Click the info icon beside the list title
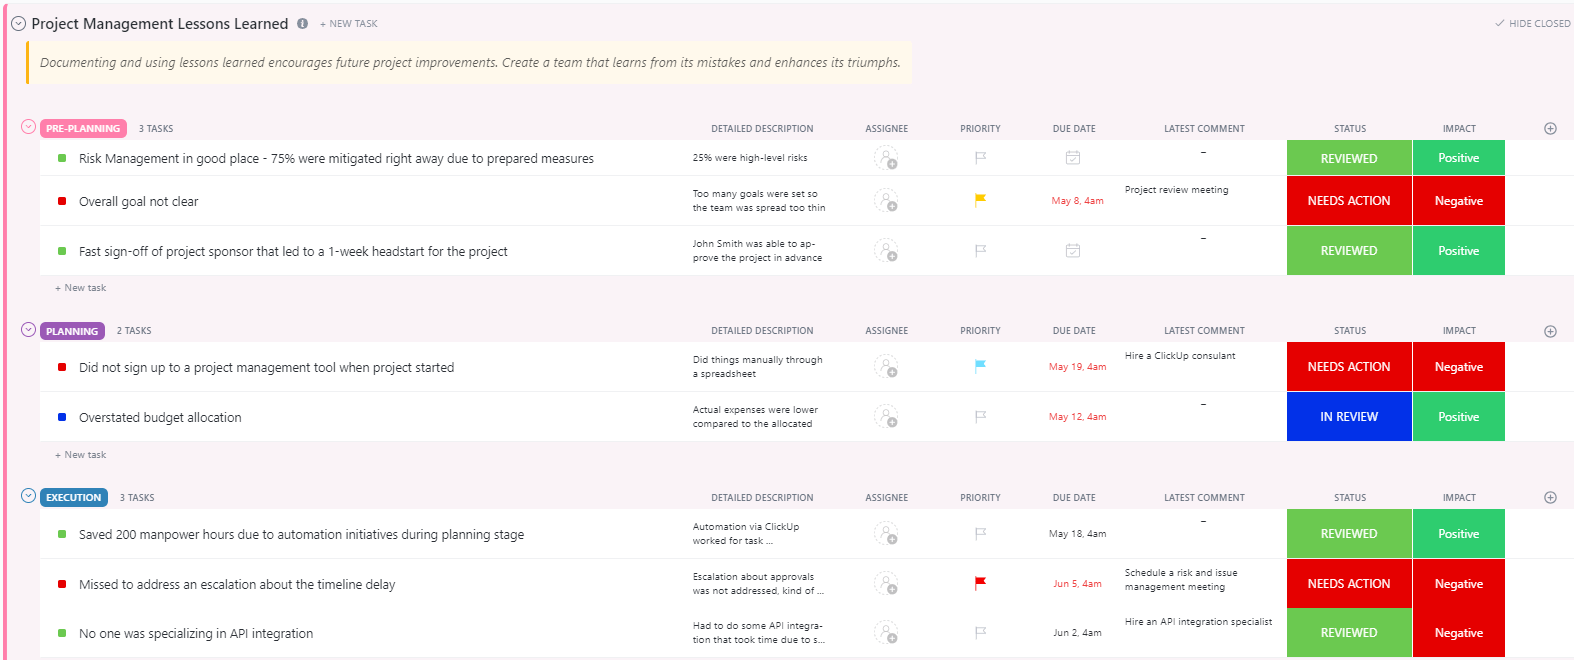This screenshot has width=1574, height=660. pyautogui.click(x=302, y=23)
